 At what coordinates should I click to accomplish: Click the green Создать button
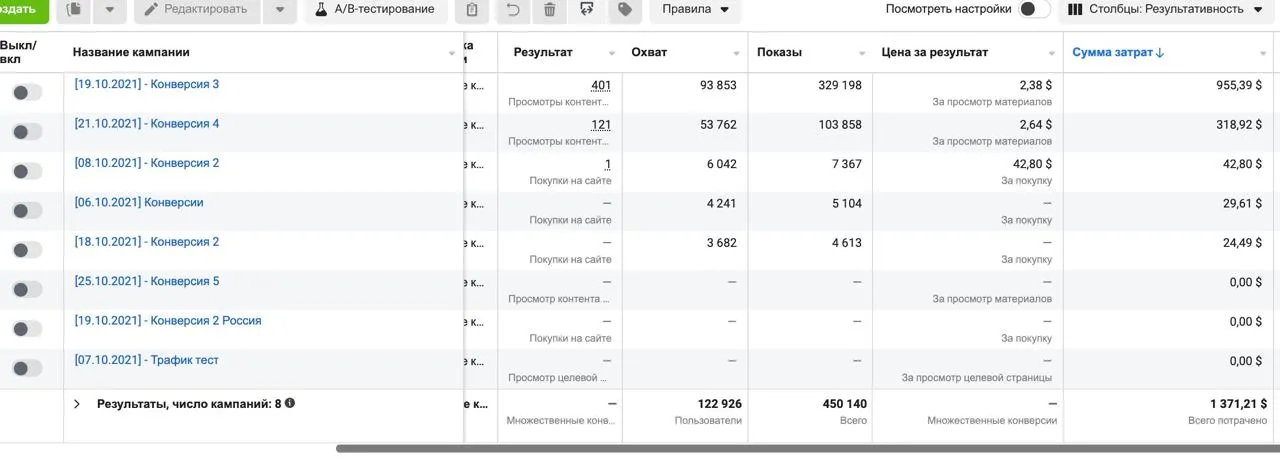(x=22, y=10)
